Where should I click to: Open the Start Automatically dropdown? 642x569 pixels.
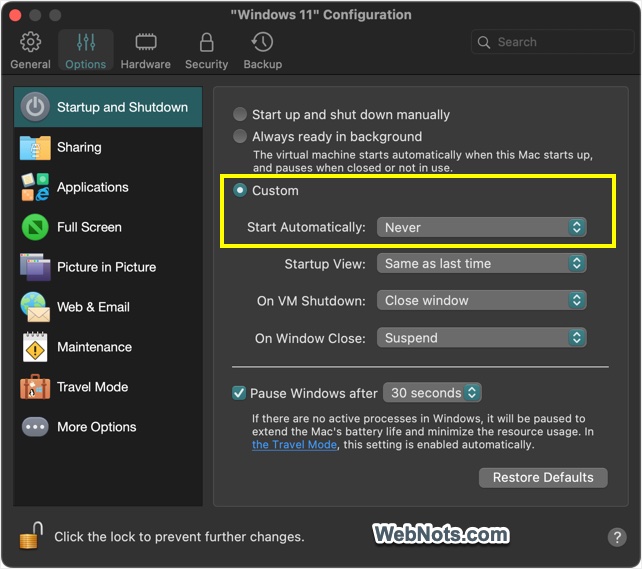coord(482,227)
